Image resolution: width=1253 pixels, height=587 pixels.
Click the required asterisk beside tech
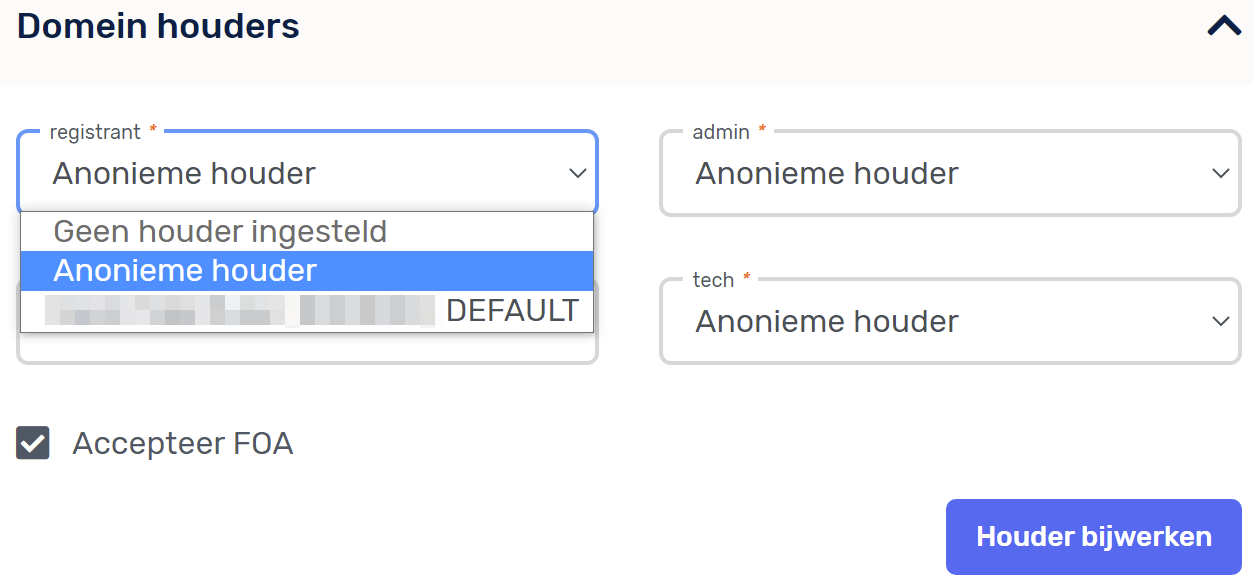coord(746,279)
